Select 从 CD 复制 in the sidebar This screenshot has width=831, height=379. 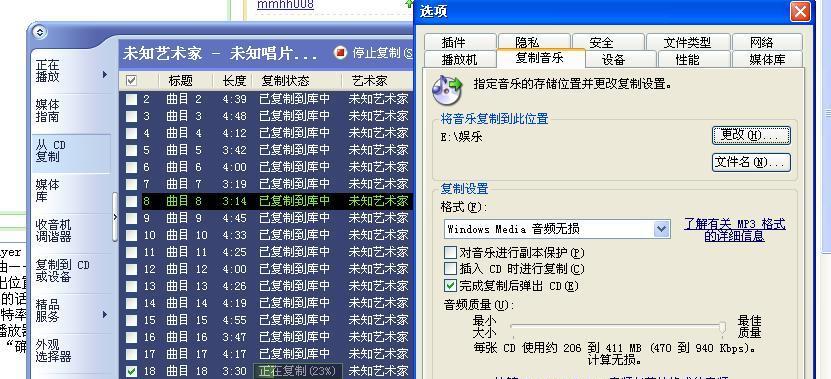point(70,151)
